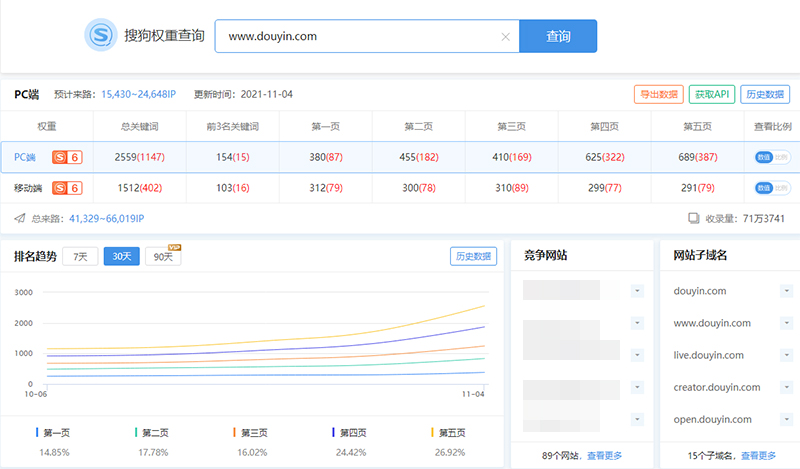Click 移动端 第一页 value 312(79)

click(326, 188)
